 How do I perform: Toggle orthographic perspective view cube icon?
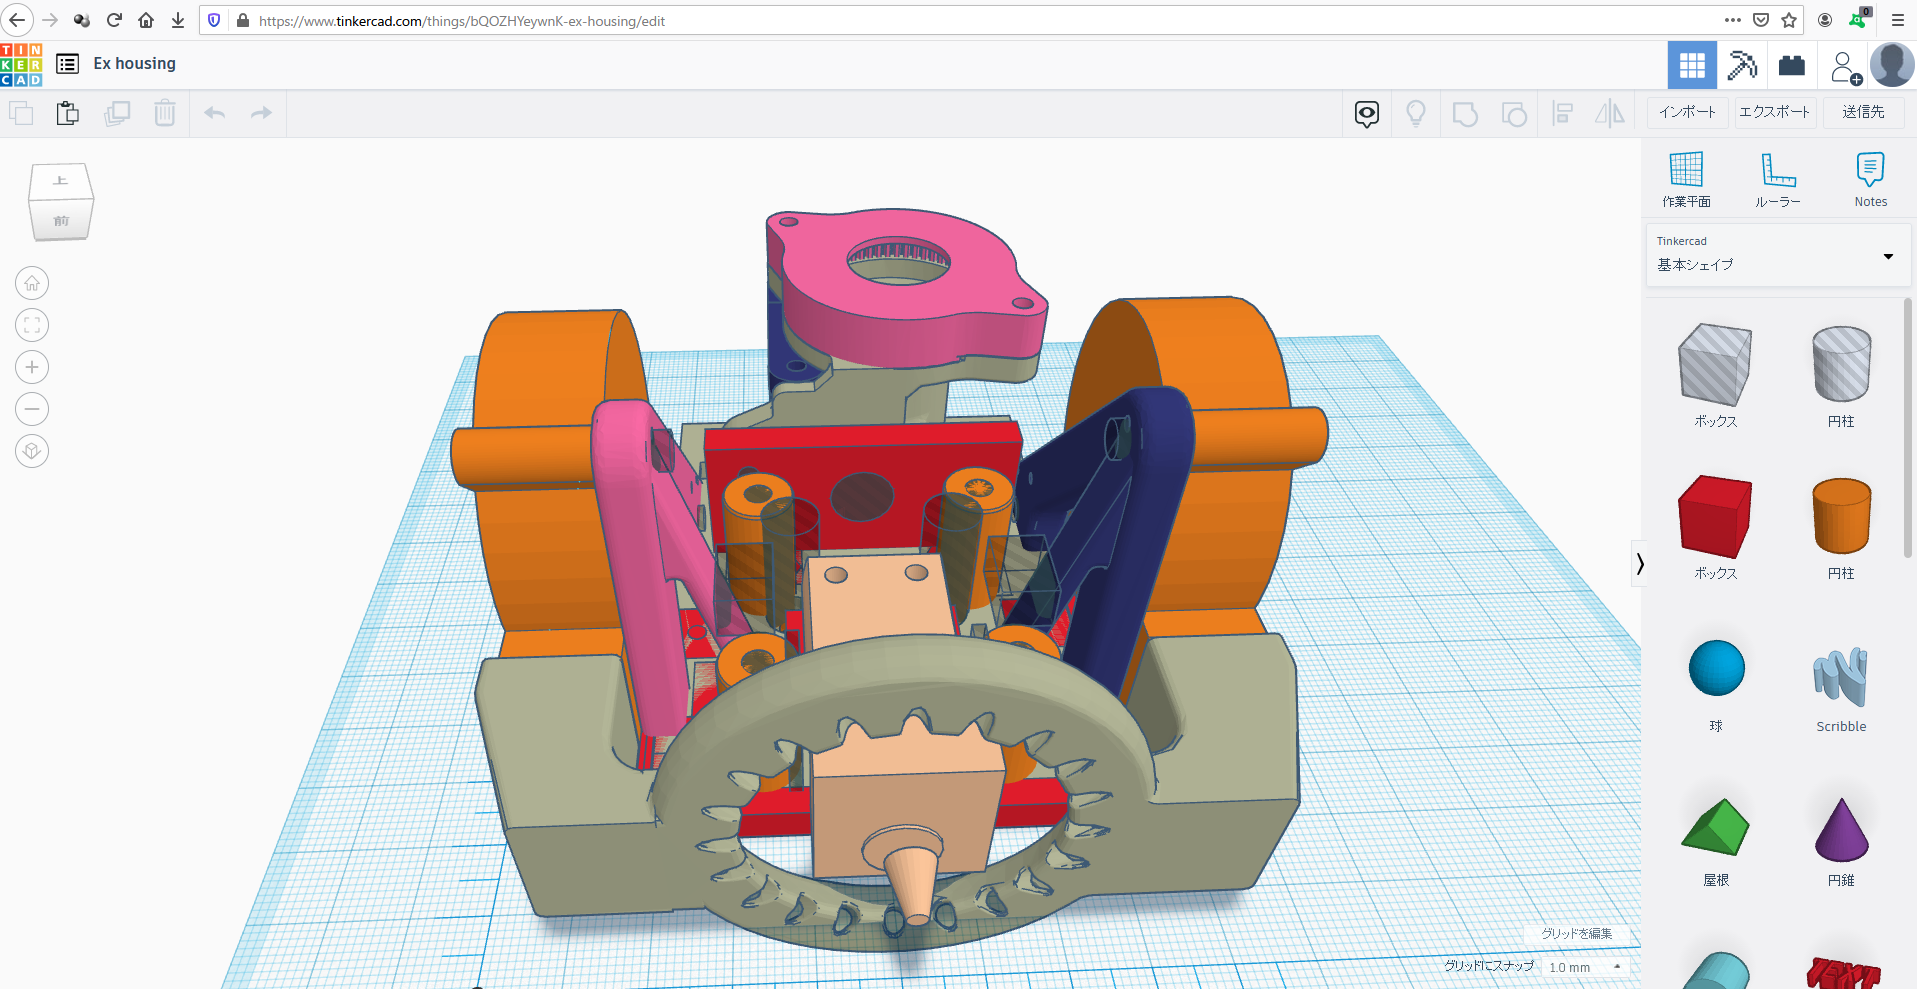[32, 452]
